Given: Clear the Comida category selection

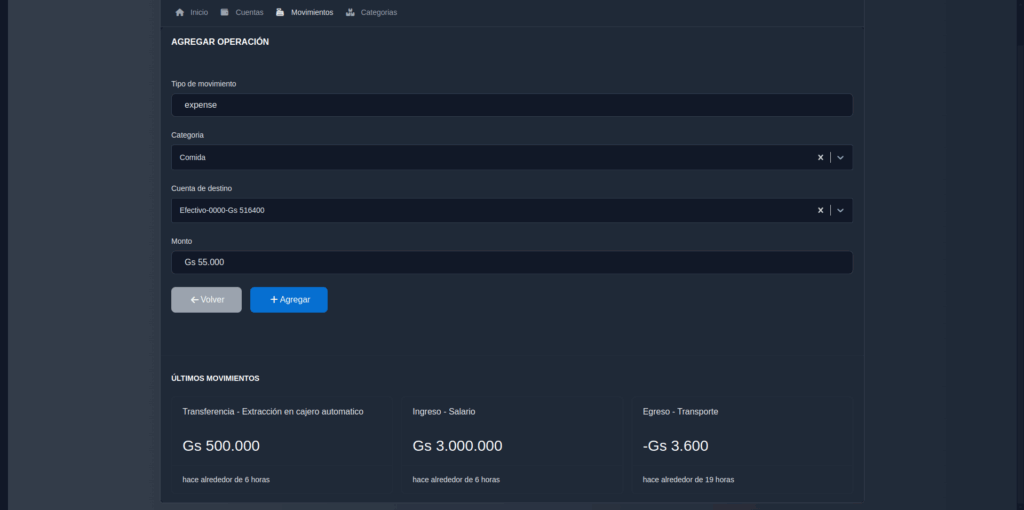Looking at the screenshot, I should (820, 157).
